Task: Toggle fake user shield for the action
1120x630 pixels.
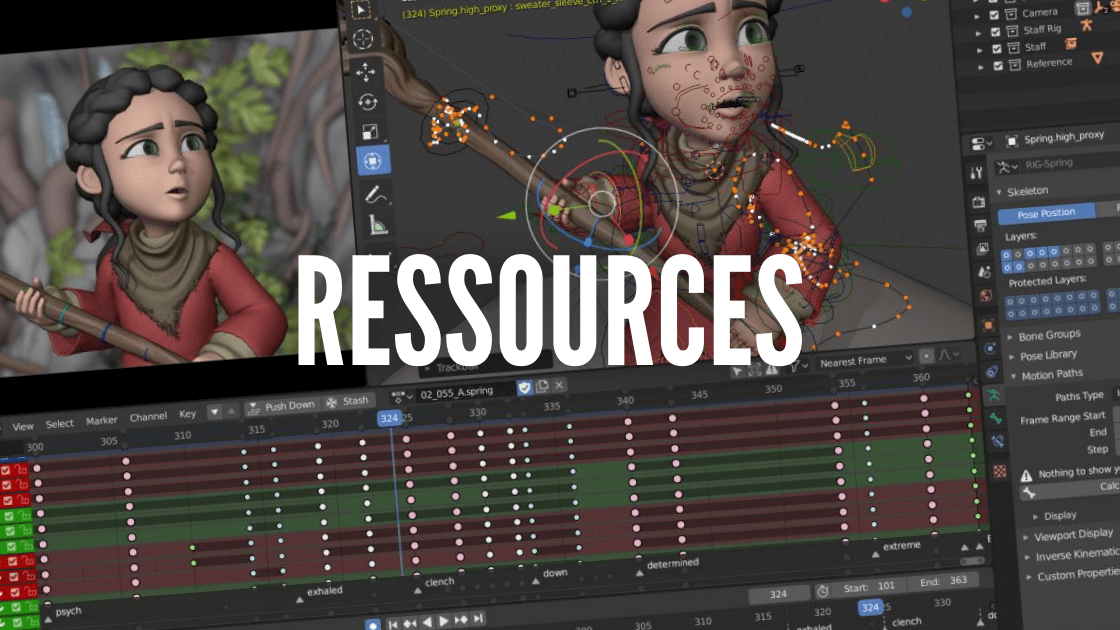Action: (525, 387)
